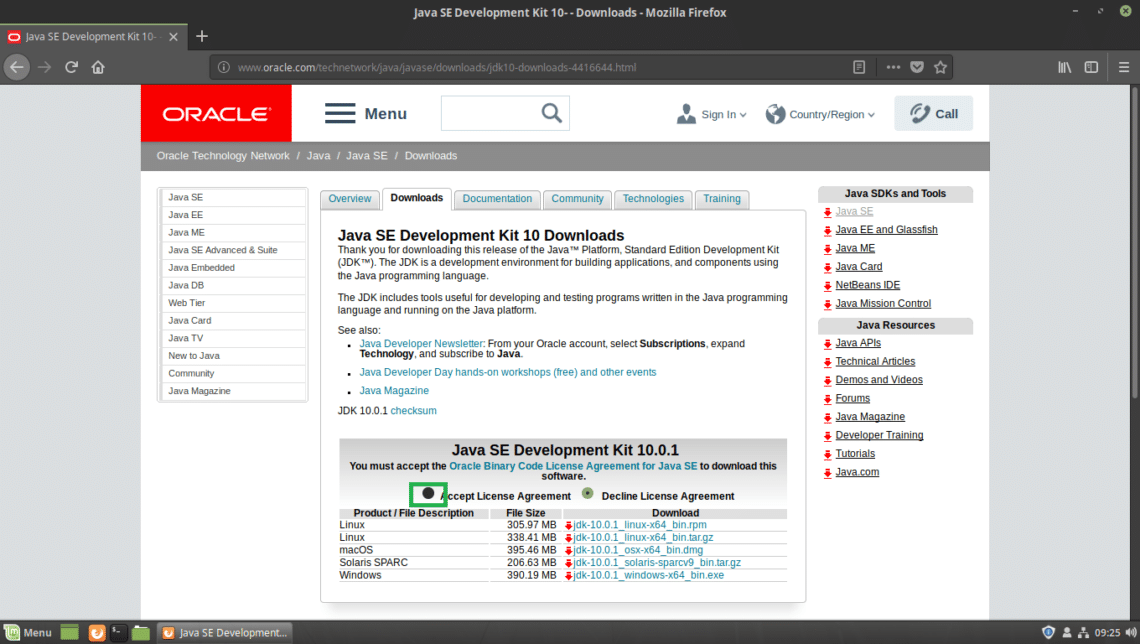Image resolution: width=1140 pixels, height=644 pixels.
Task: Click the search magnifier icon
Action: (552, 113)
